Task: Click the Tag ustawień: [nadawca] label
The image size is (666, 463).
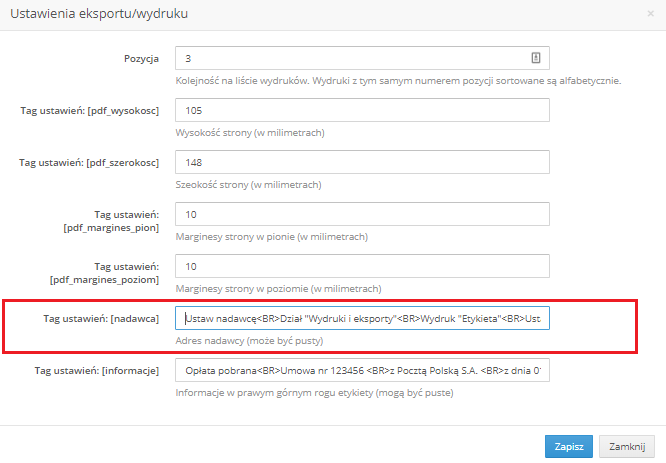Action: 101,319
